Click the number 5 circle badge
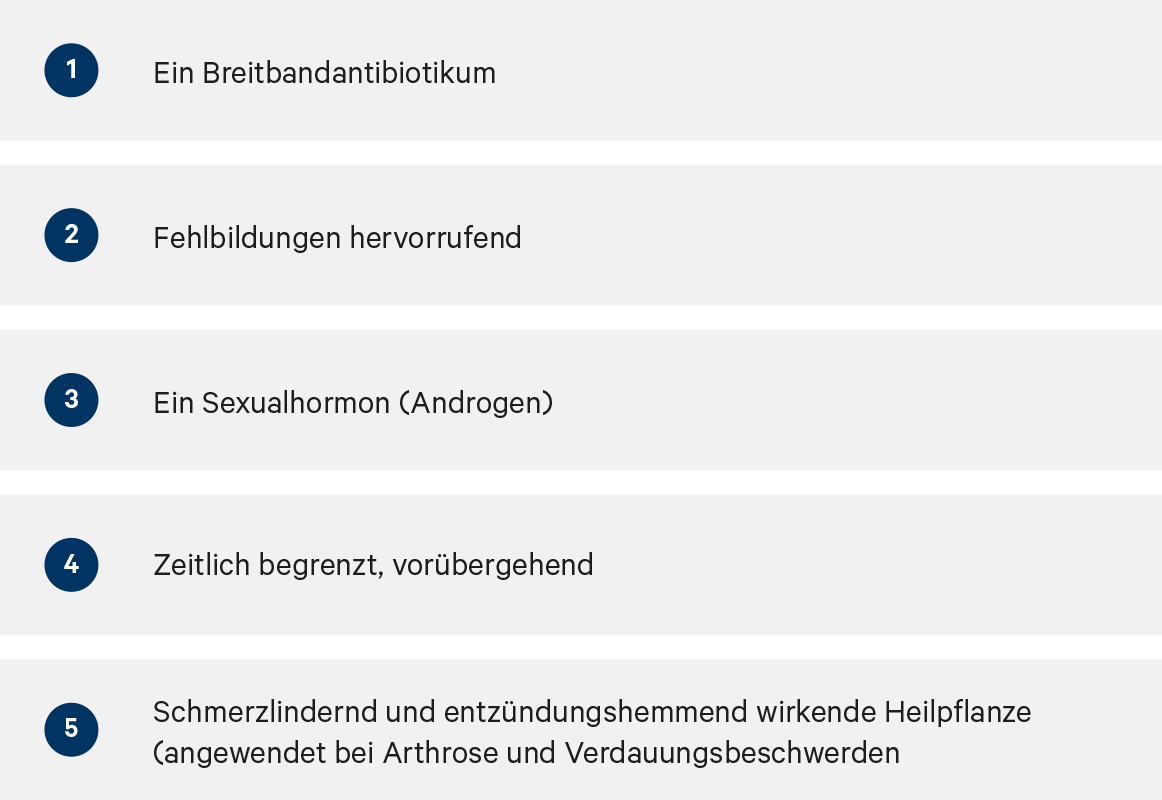Screen dimensions: 1162x800 [x=71, y=730]
